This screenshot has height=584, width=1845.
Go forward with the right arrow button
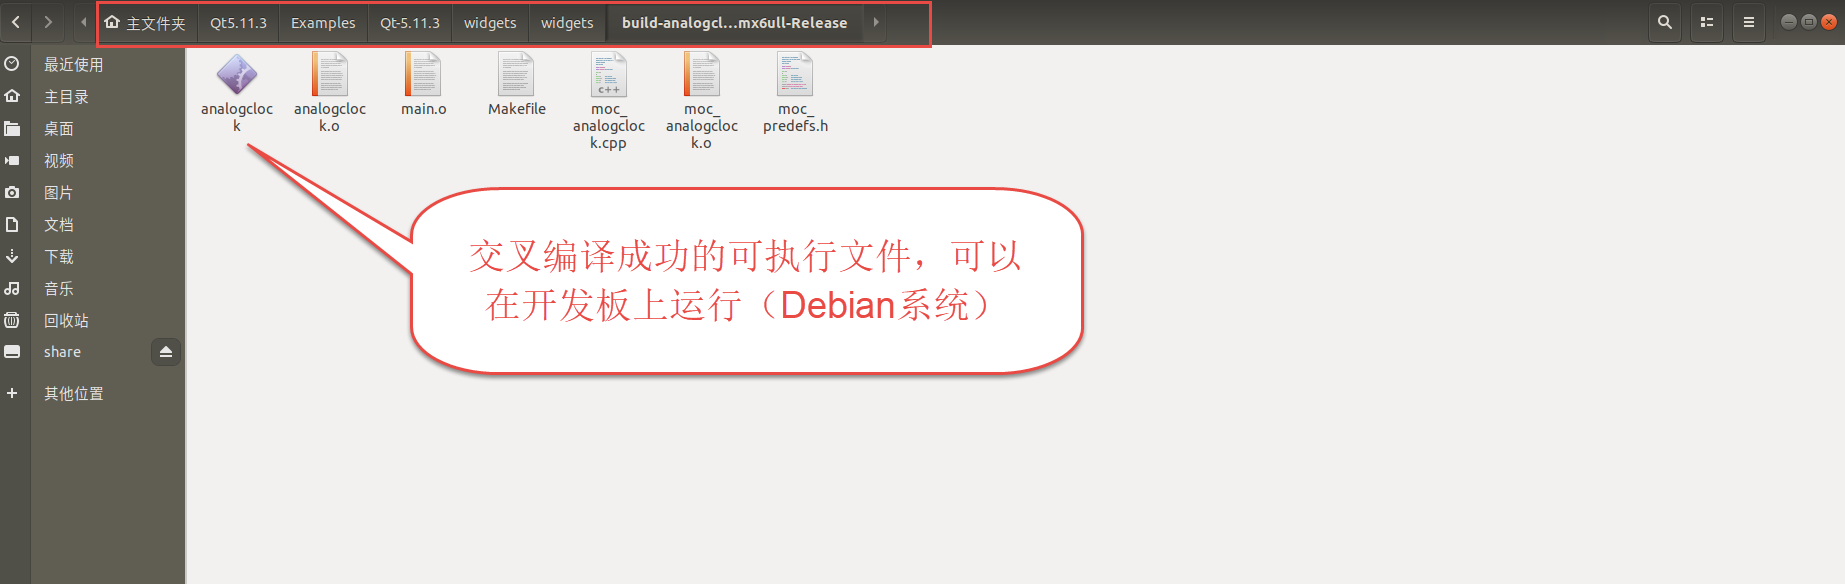click(48, 22)
